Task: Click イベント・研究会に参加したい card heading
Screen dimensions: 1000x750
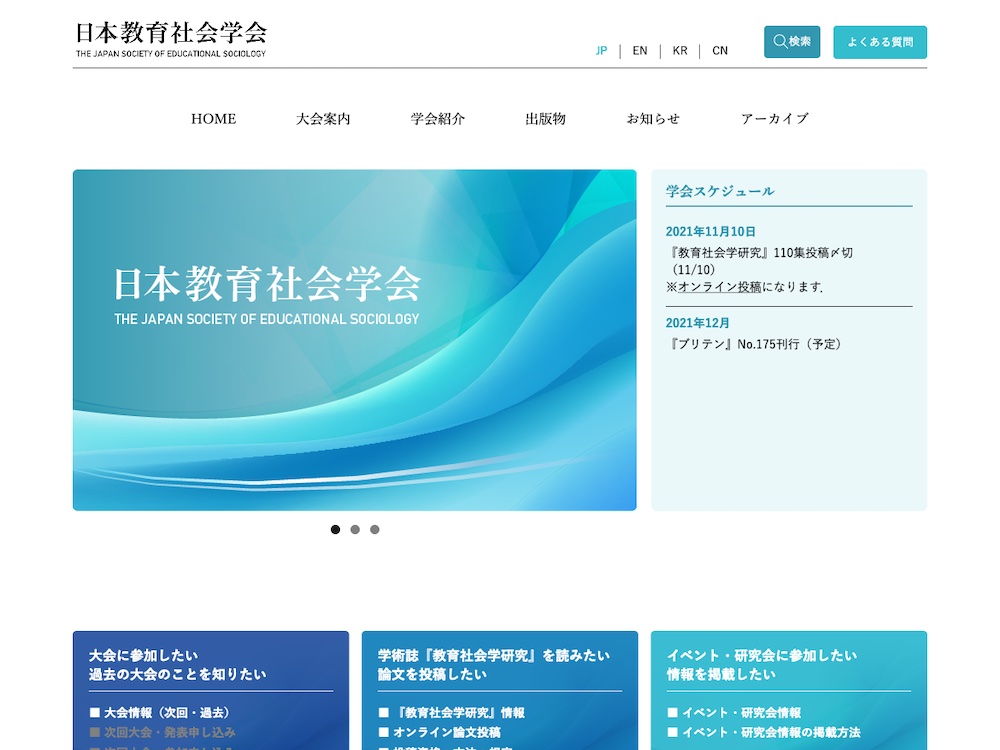Action: [x=761, y=655]
